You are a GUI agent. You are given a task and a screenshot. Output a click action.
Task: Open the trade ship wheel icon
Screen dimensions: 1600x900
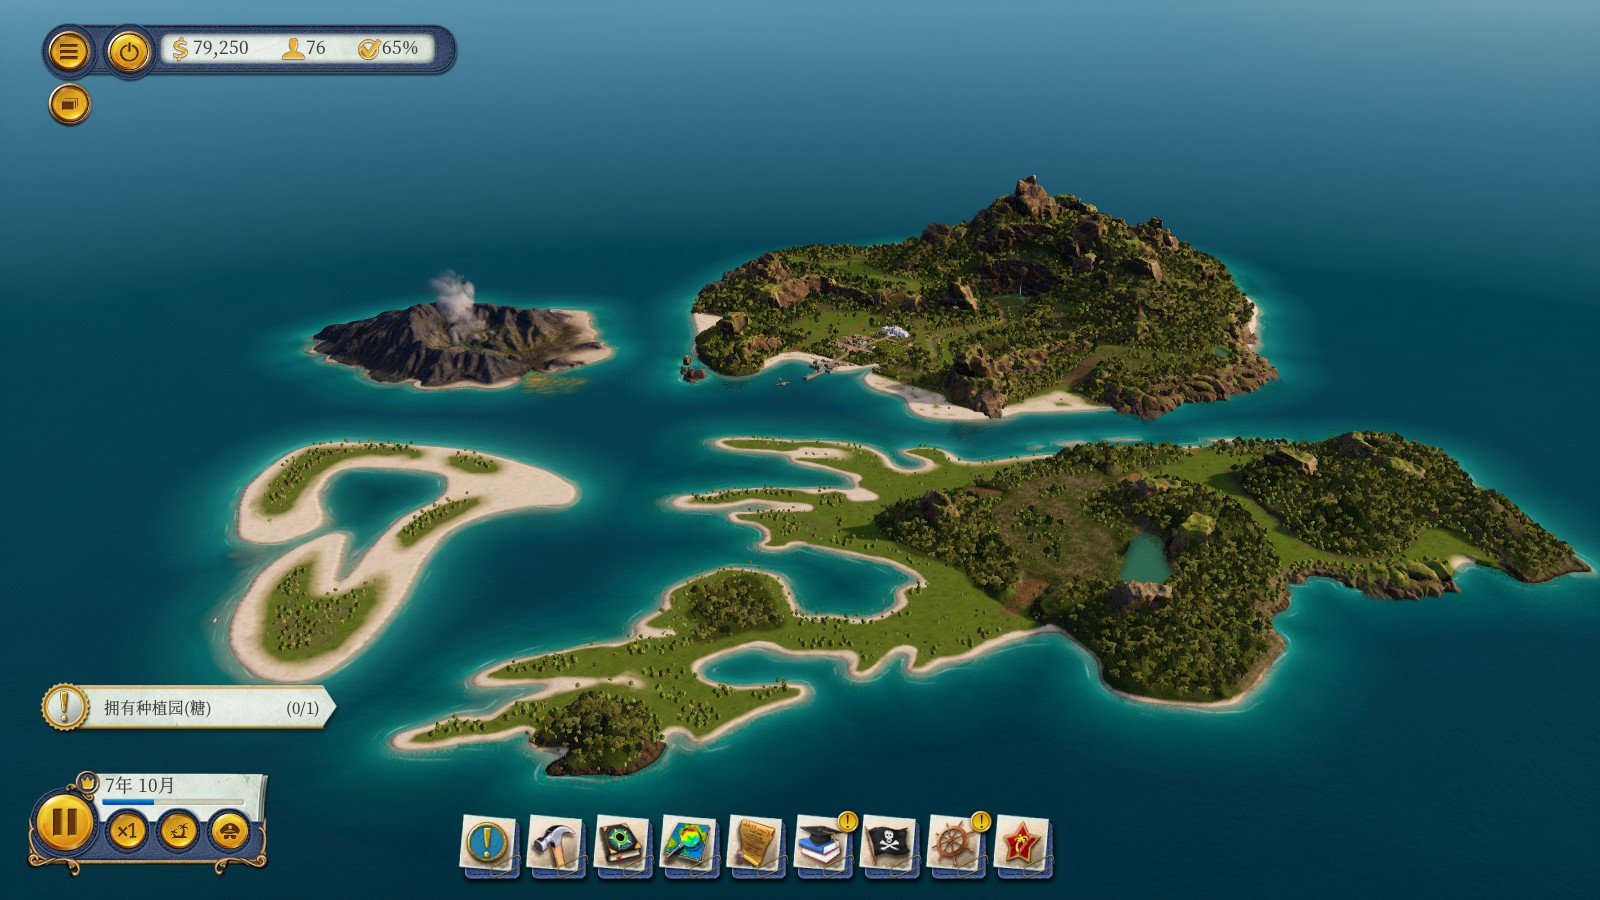click(956, 845)
